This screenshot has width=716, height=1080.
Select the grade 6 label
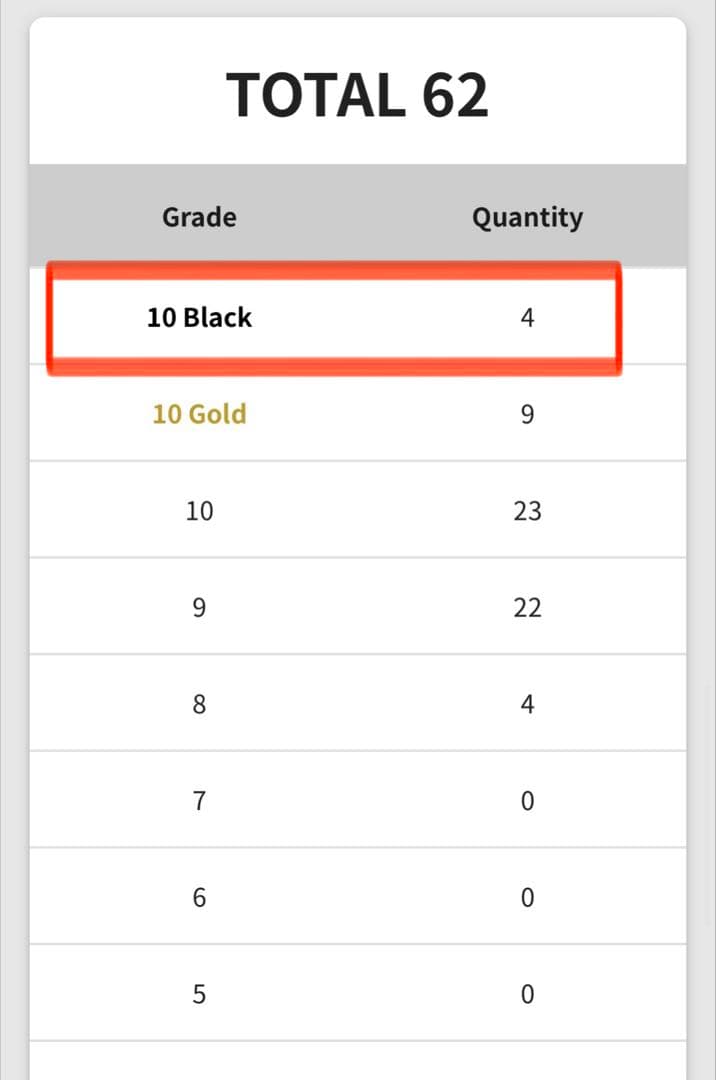(x=199, y=897)
